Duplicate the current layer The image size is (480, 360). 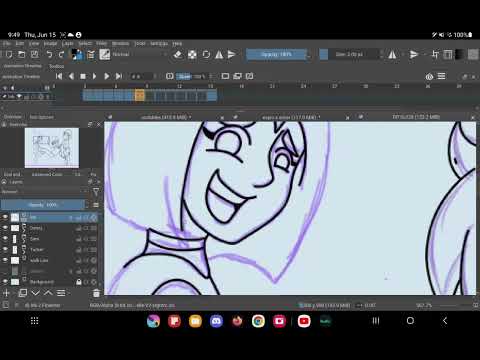23,293
